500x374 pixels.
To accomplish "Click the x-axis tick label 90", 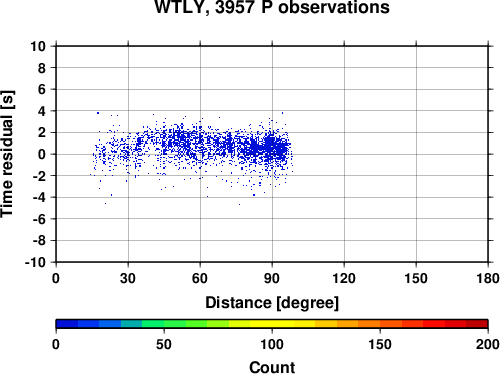I will 272,278.
